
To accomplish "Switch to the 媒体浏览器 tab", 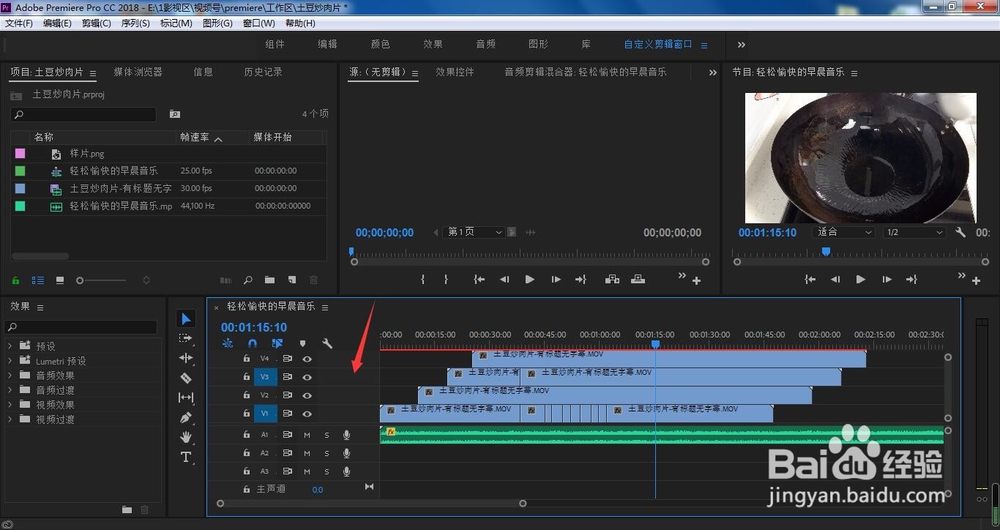I will [138, 72].
